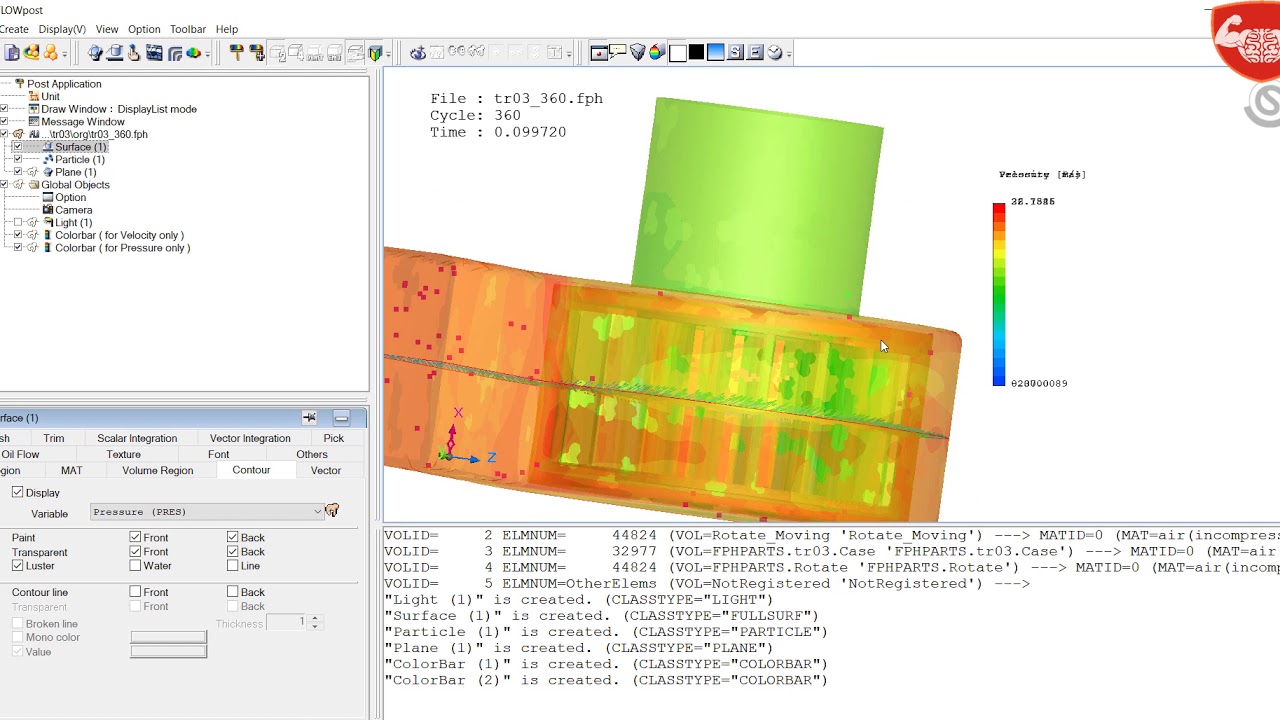This screenshot has height=720, width=1280.
Task: Click the hand icon beside Variable dropdown
Action: tap(332, 511)
